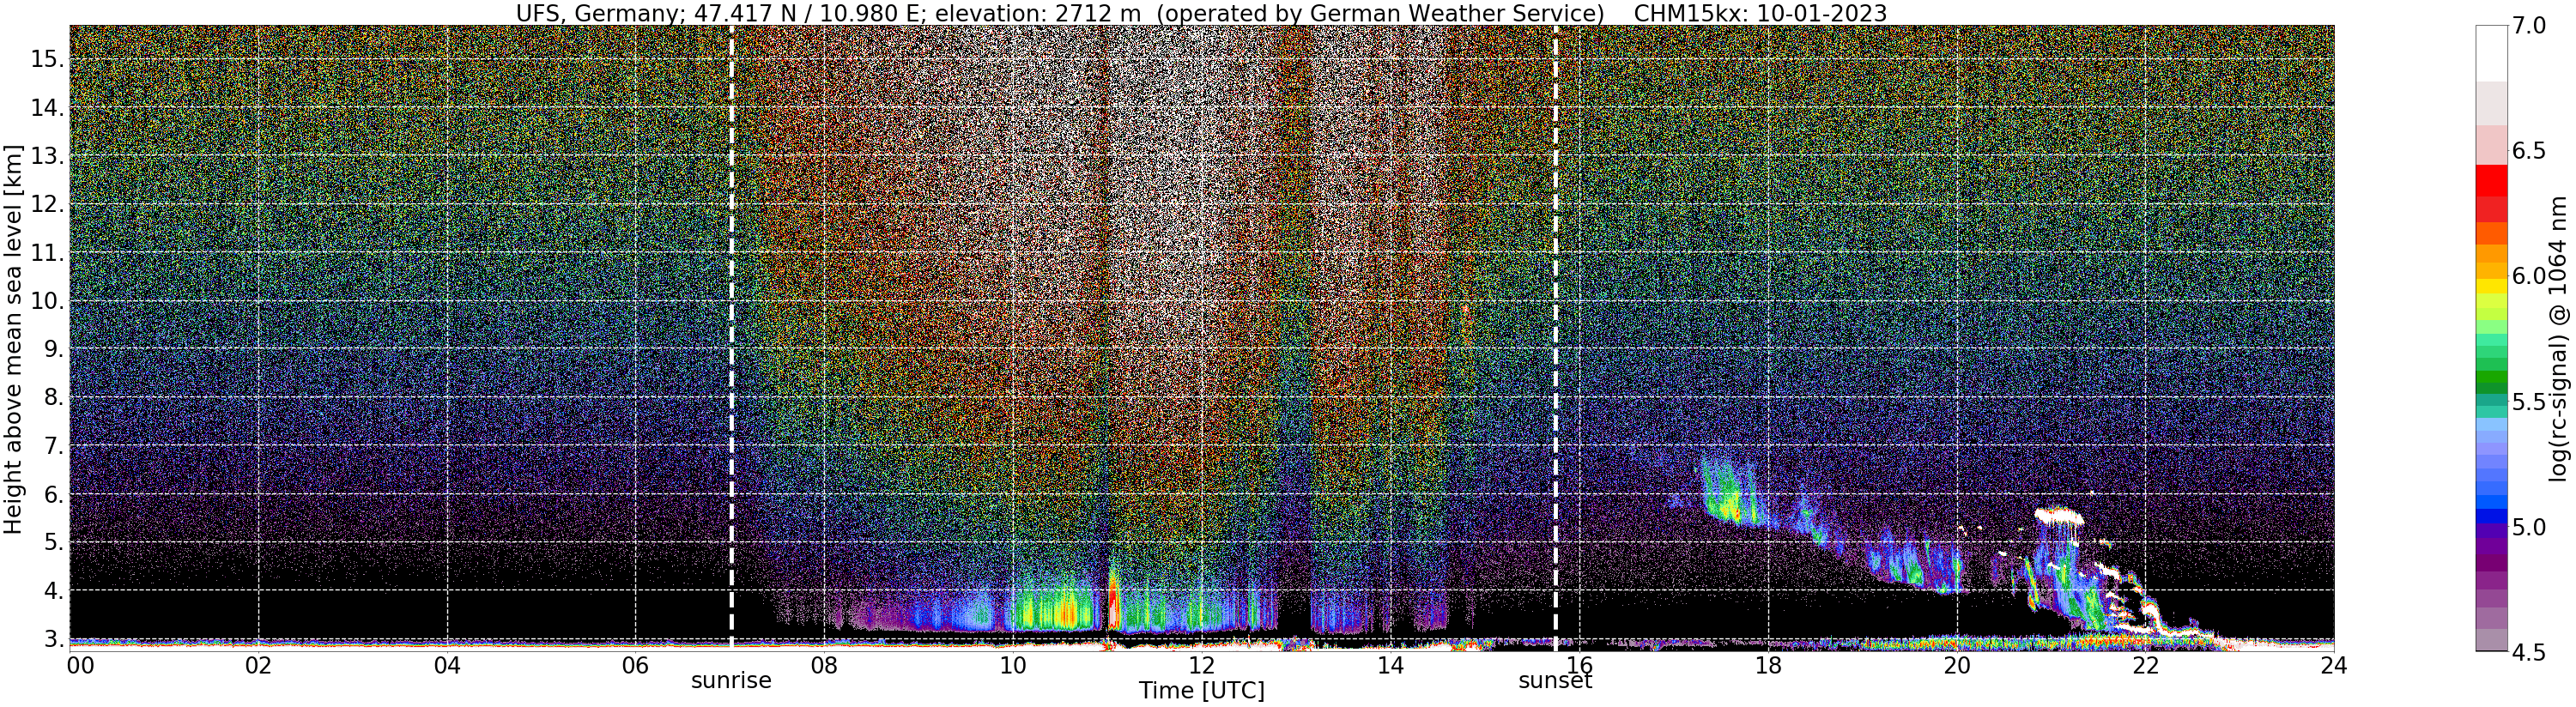The width and height of the screenshot is (2576, 707).
Task: Click the '18' time tick label
Action: click(1768, 666)
